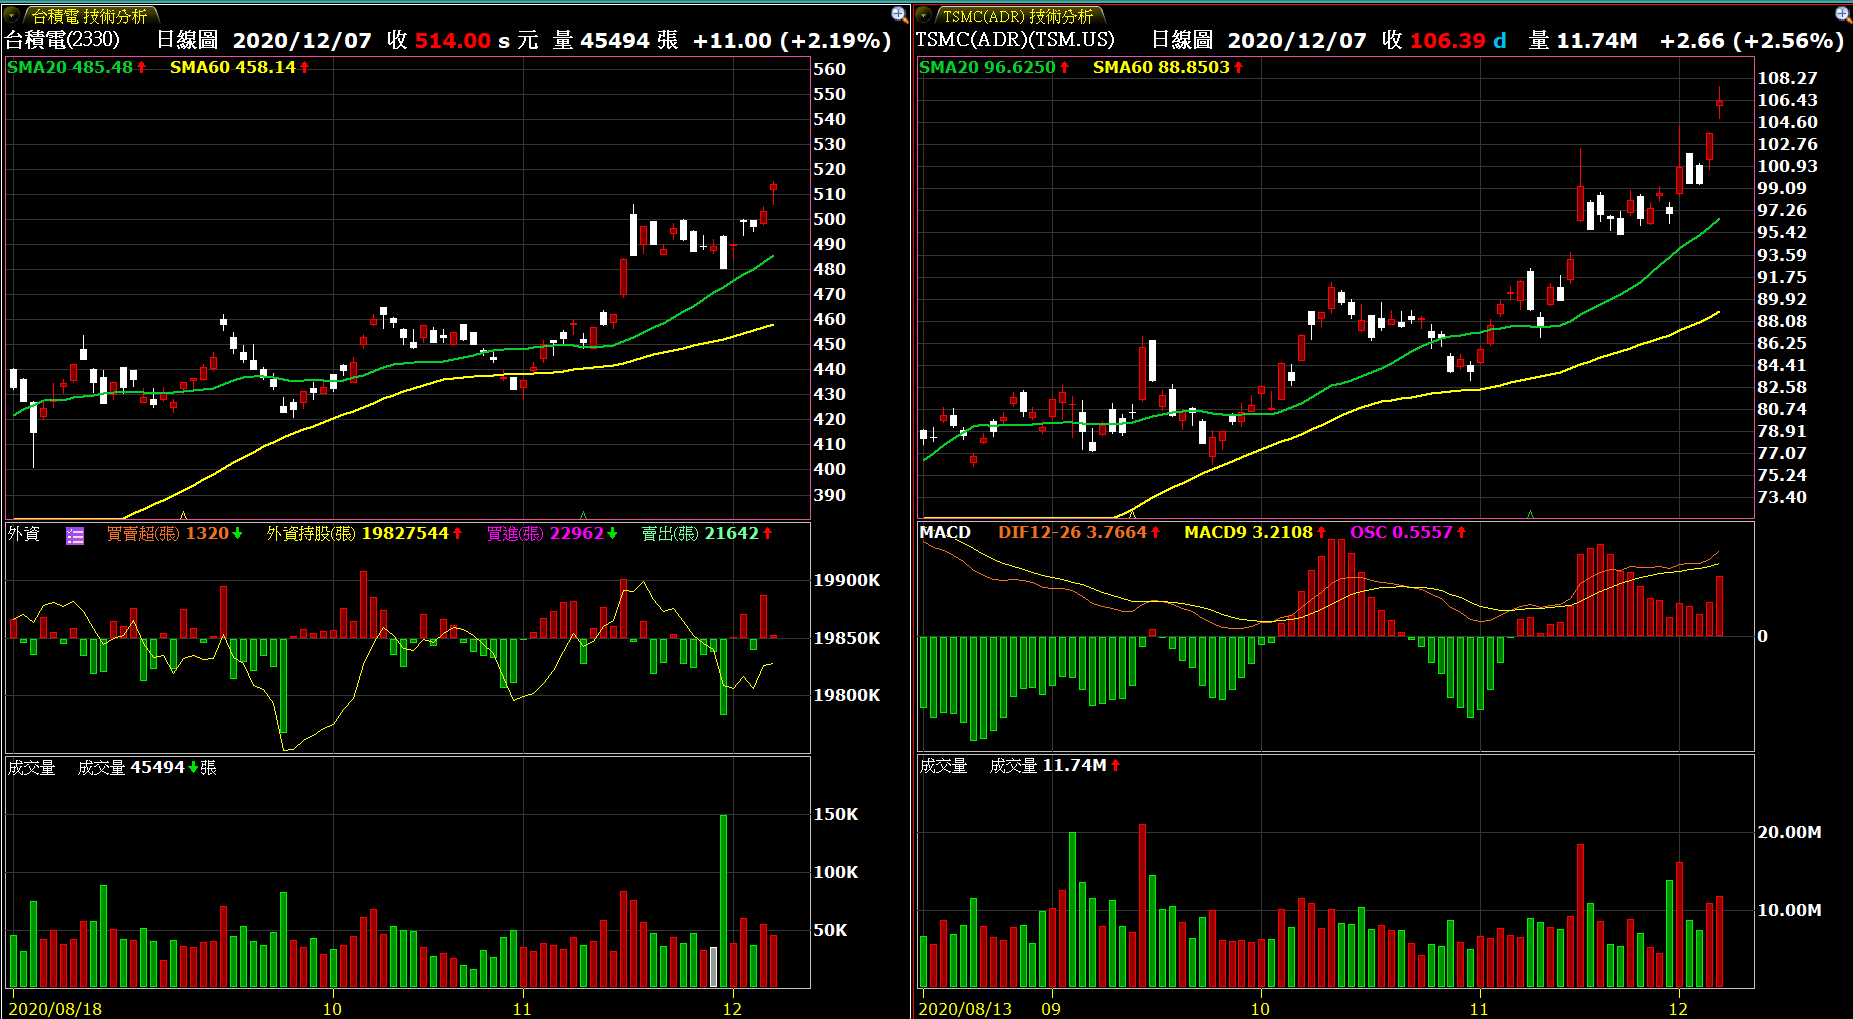1853x1019 pixels.
Task: Click the 19900K axis label
Action: click(x=847, y=580)
